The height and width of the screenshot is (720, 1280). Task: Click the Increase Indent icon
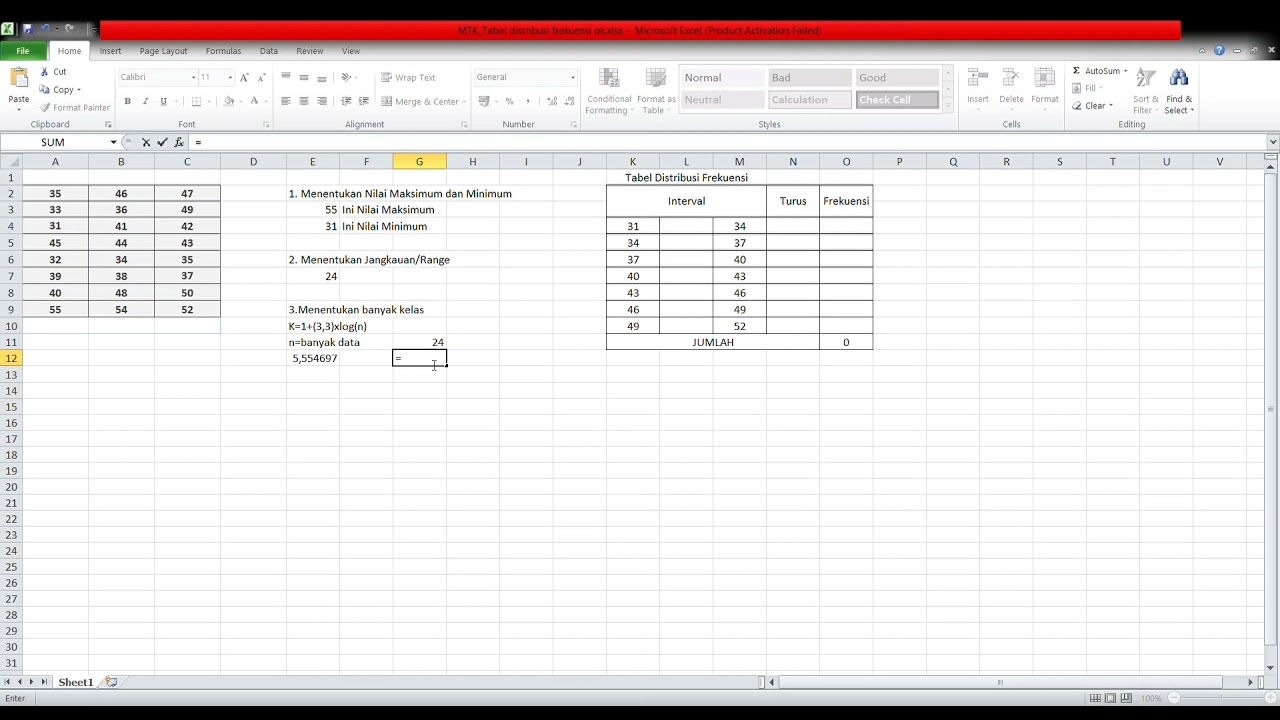tap(364, 101)
